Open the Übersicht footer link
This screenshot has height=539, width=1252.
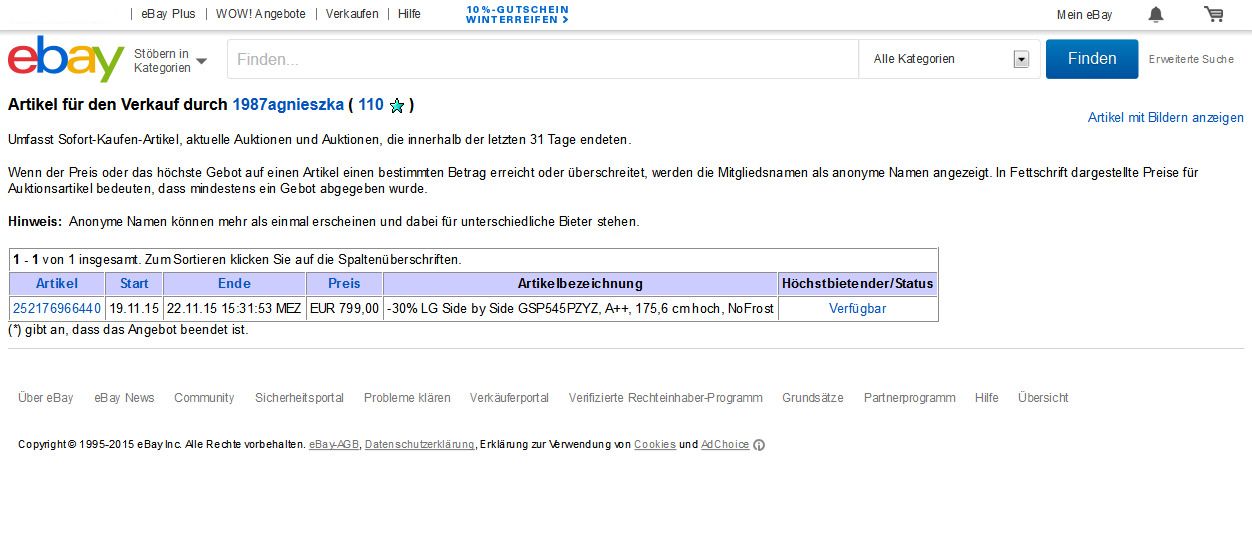point(1043,397)
